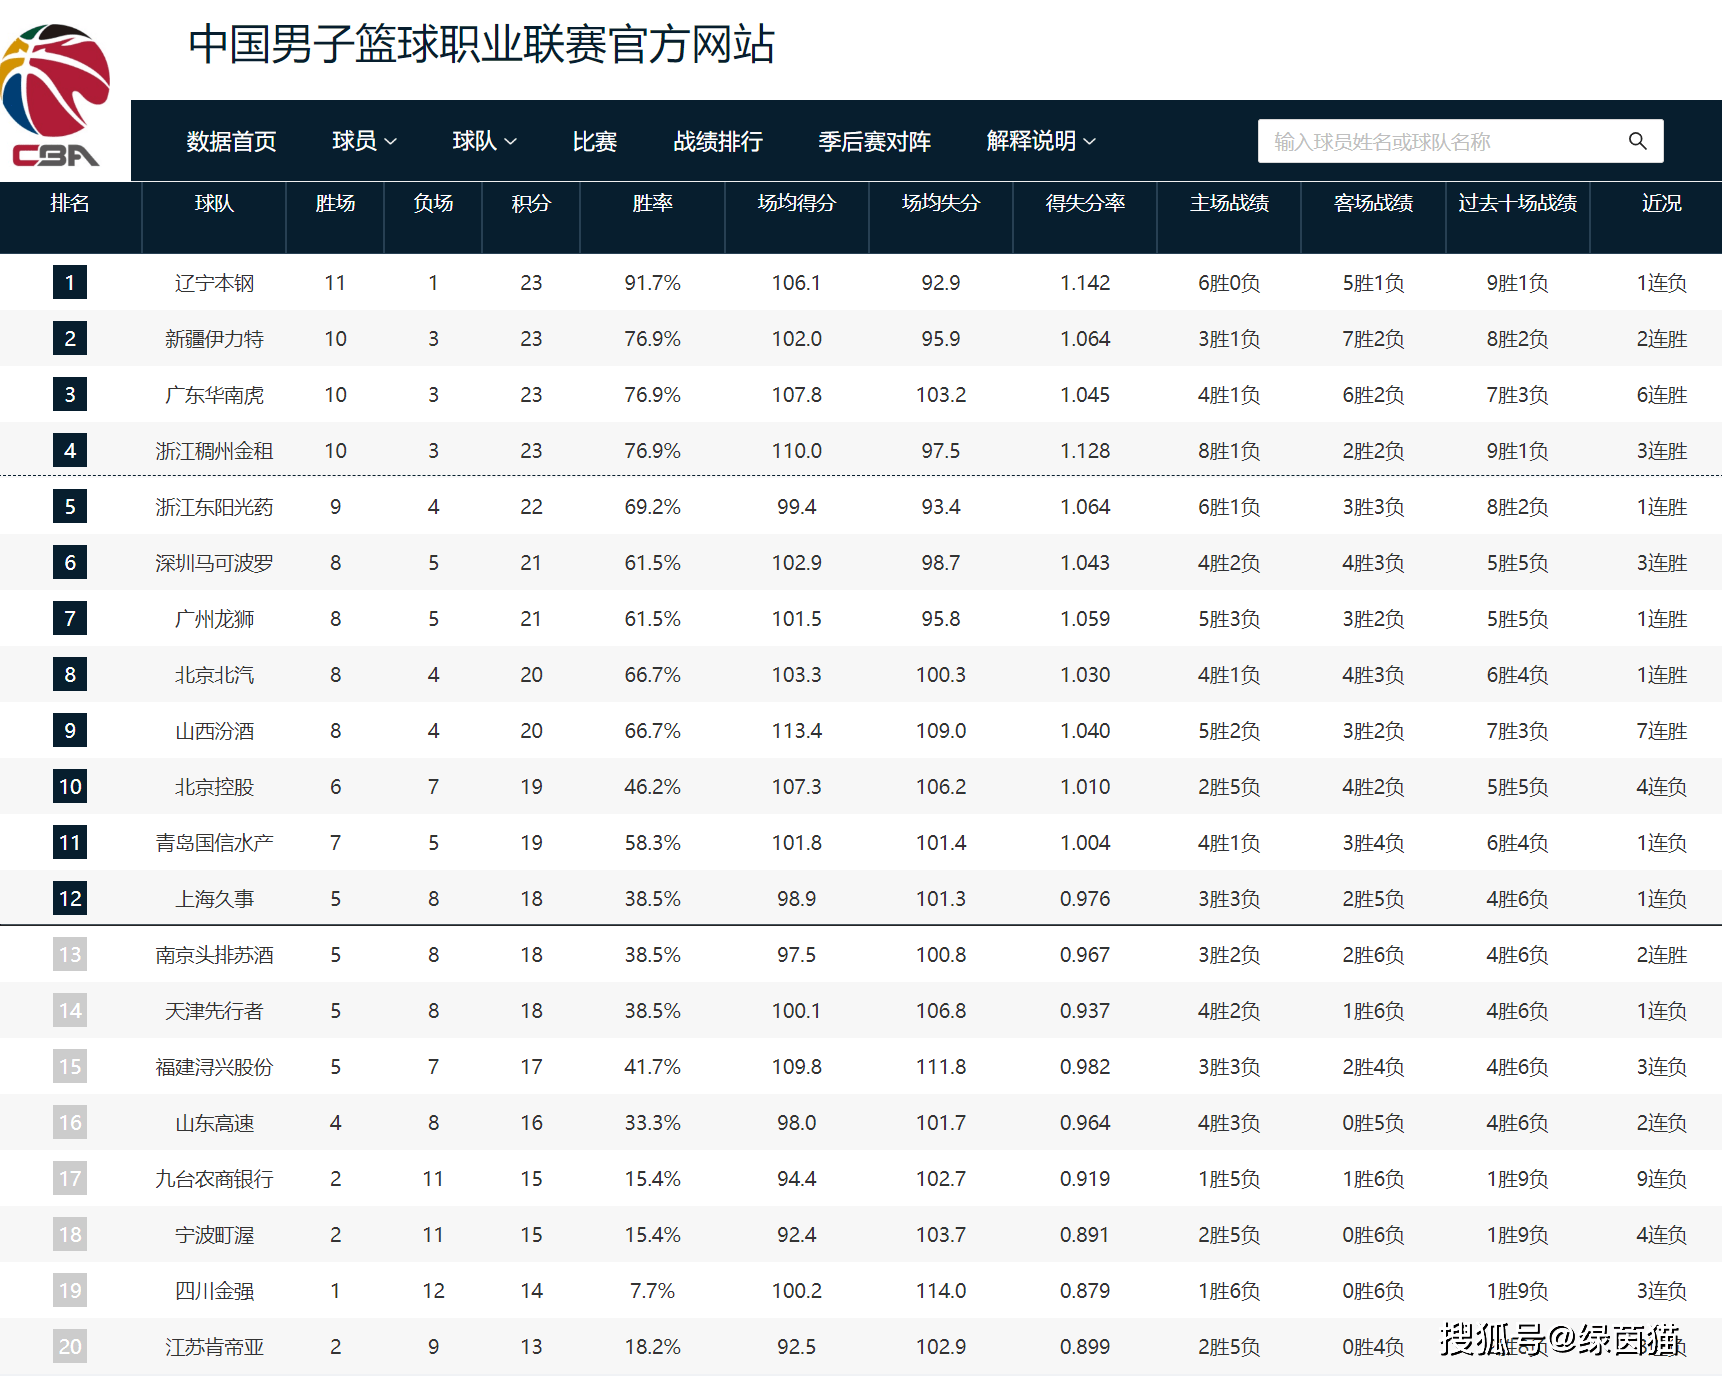Click gray rank badge number 17
The image size is (1722, 1376).
[70, 1178]
